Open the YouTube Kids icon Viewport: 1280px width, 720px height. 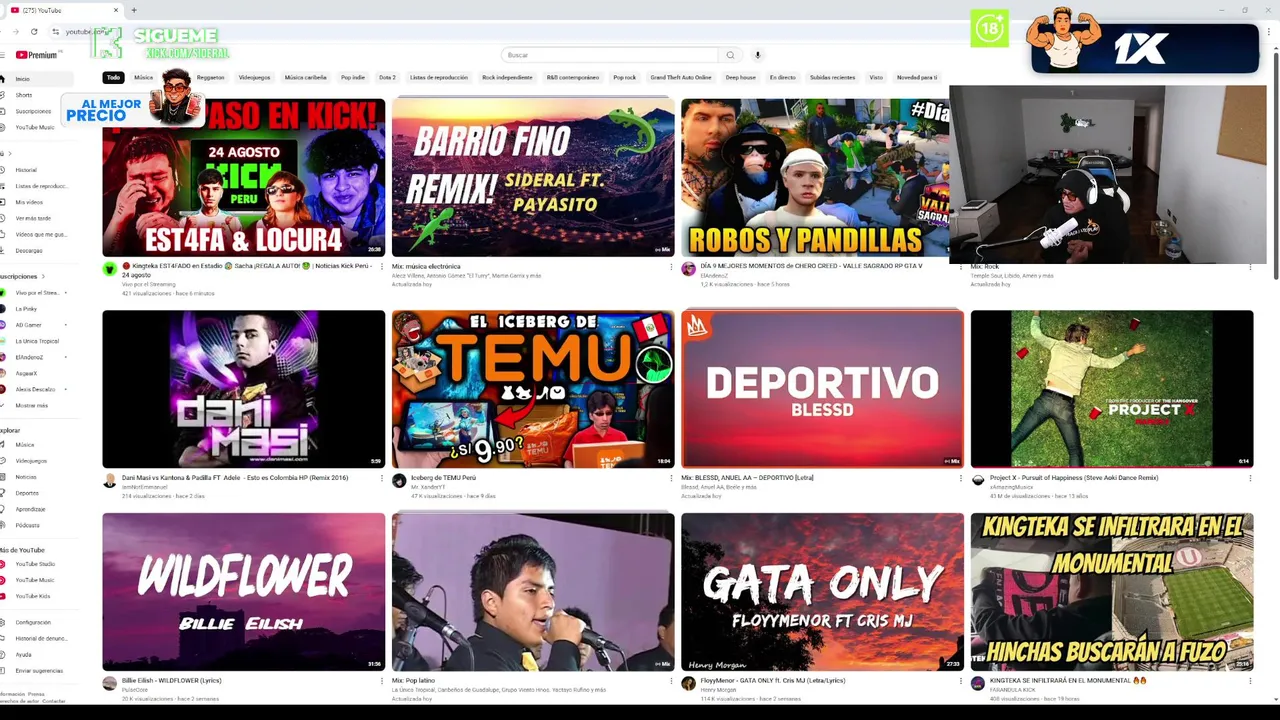click(3, 596)
